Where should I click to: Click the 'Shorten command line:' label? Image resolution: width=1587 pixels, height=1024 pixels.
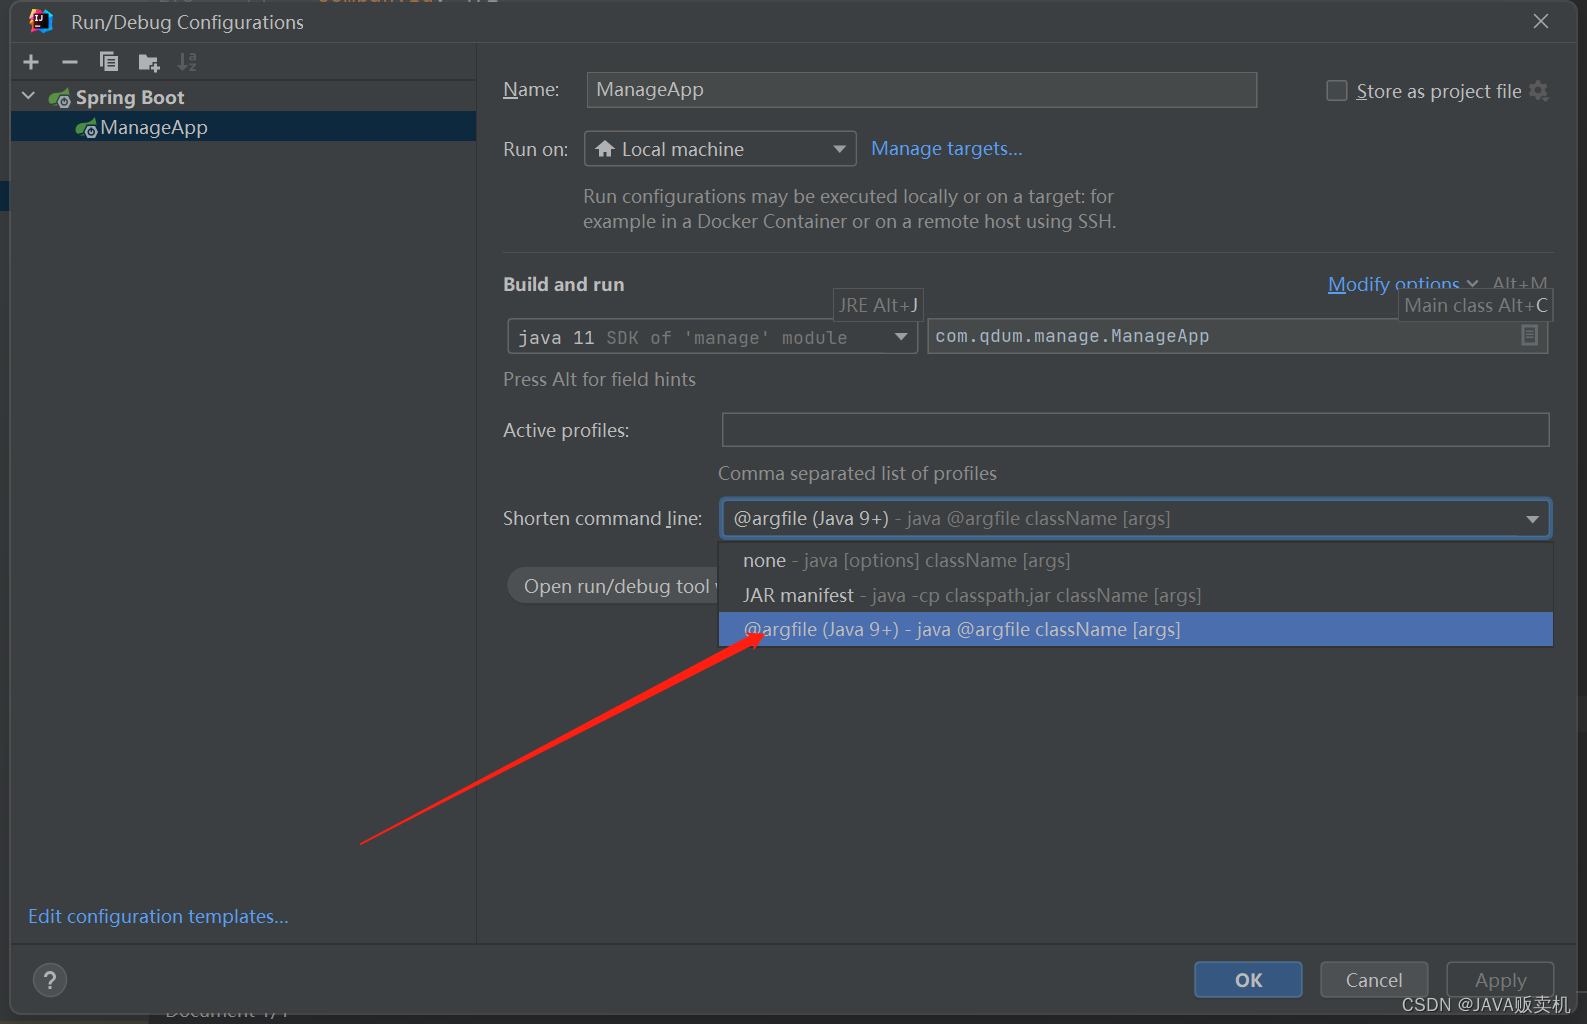(602, 518)
